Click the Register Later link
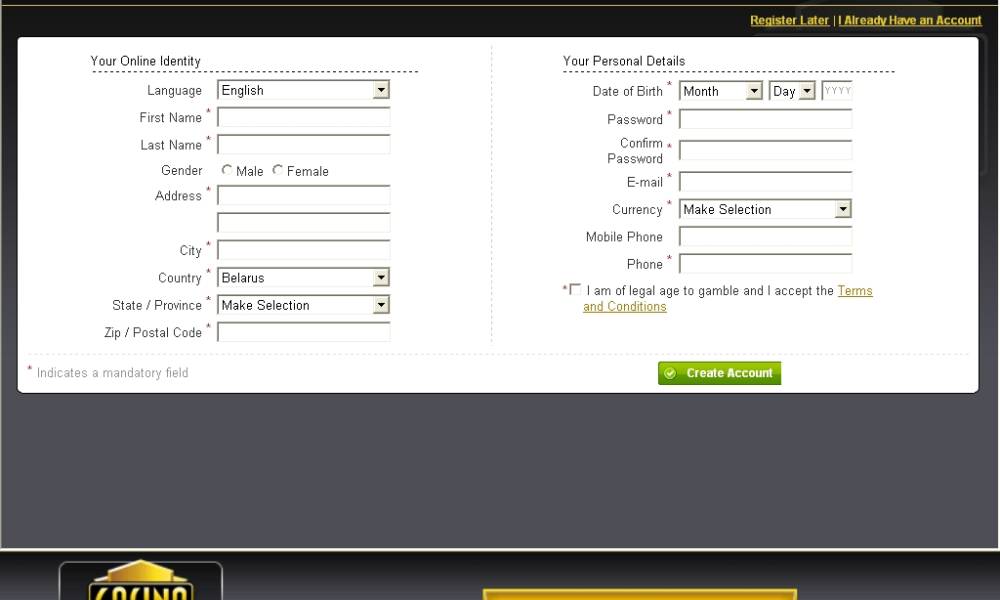Viewport: 1000px width, 600px height. tap(789, 20)
